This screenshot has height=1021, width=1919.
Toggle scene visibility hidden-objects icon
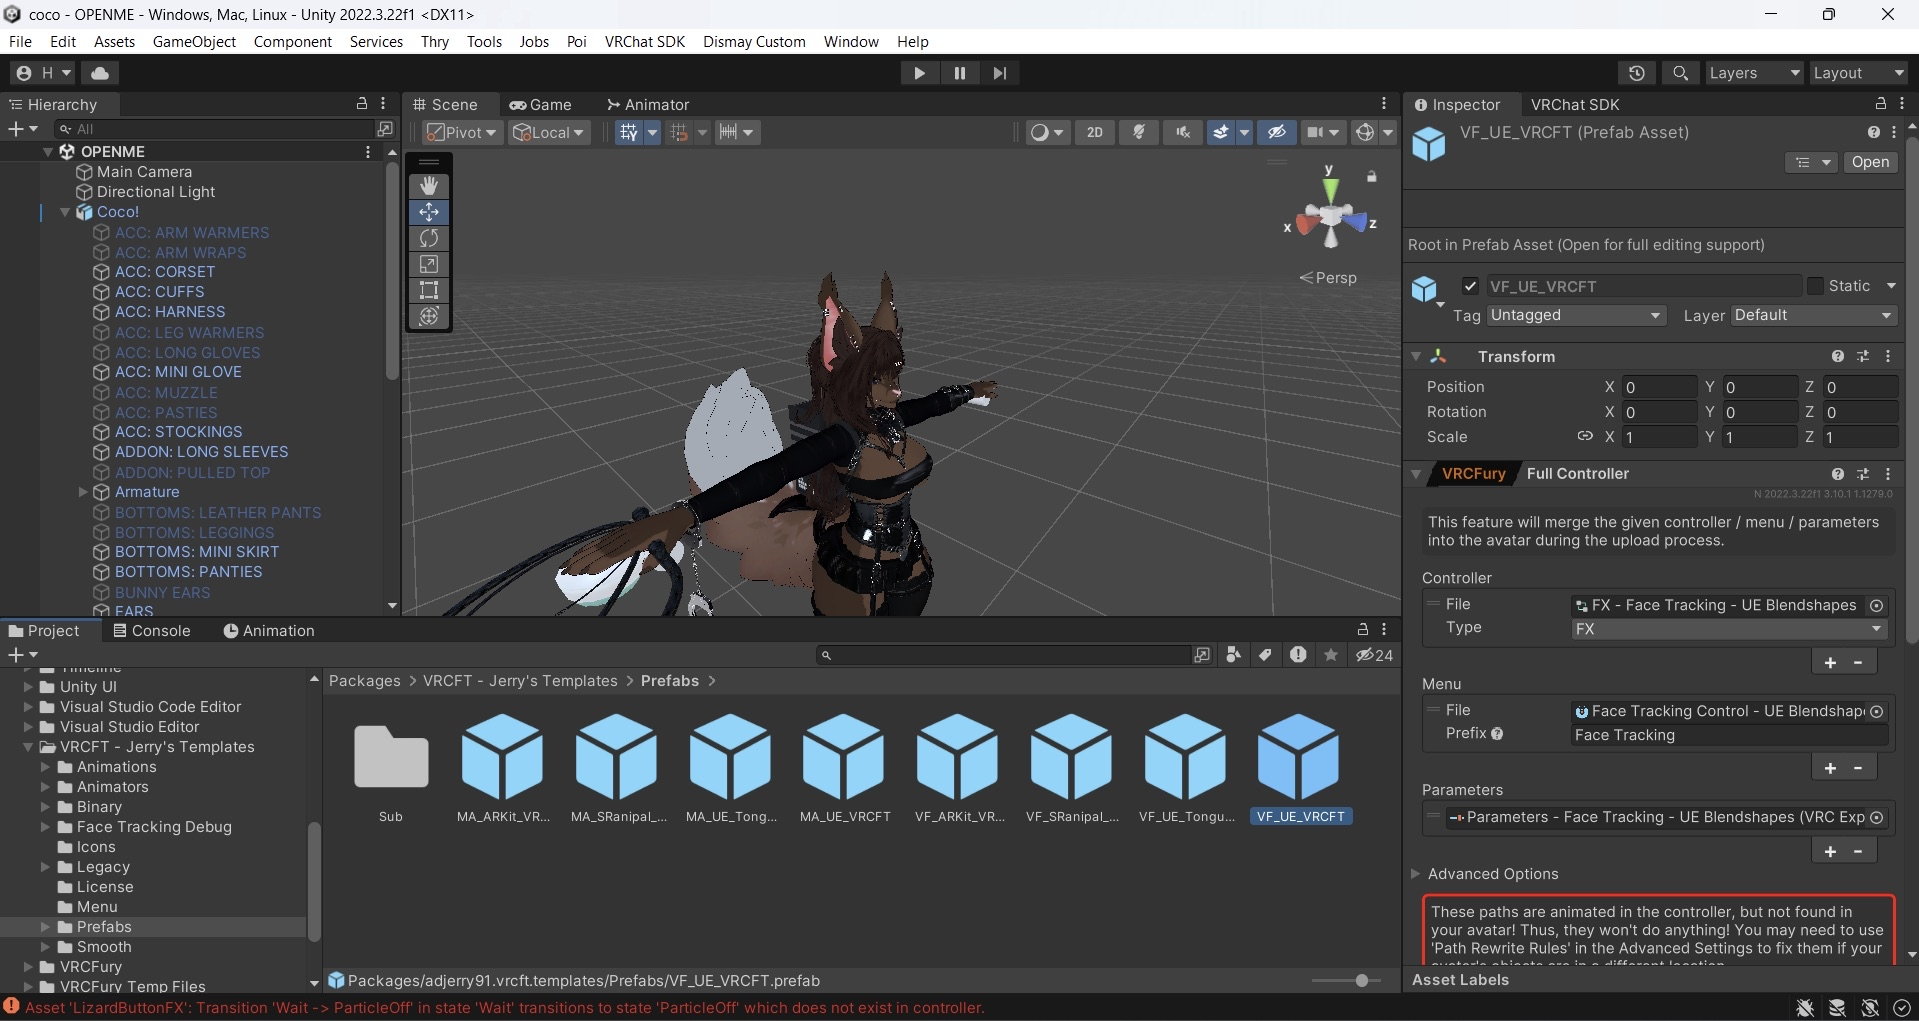[1277, 132]
